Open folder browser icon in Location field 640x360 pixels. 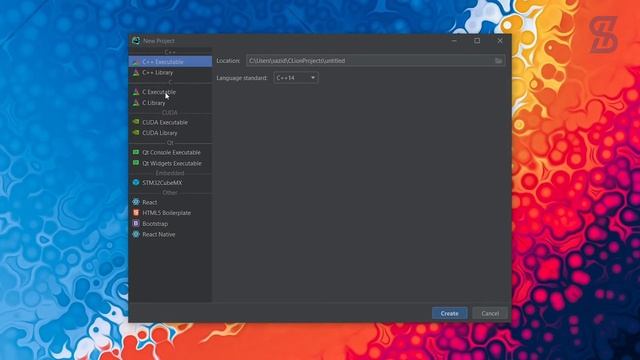pos(498,60)
